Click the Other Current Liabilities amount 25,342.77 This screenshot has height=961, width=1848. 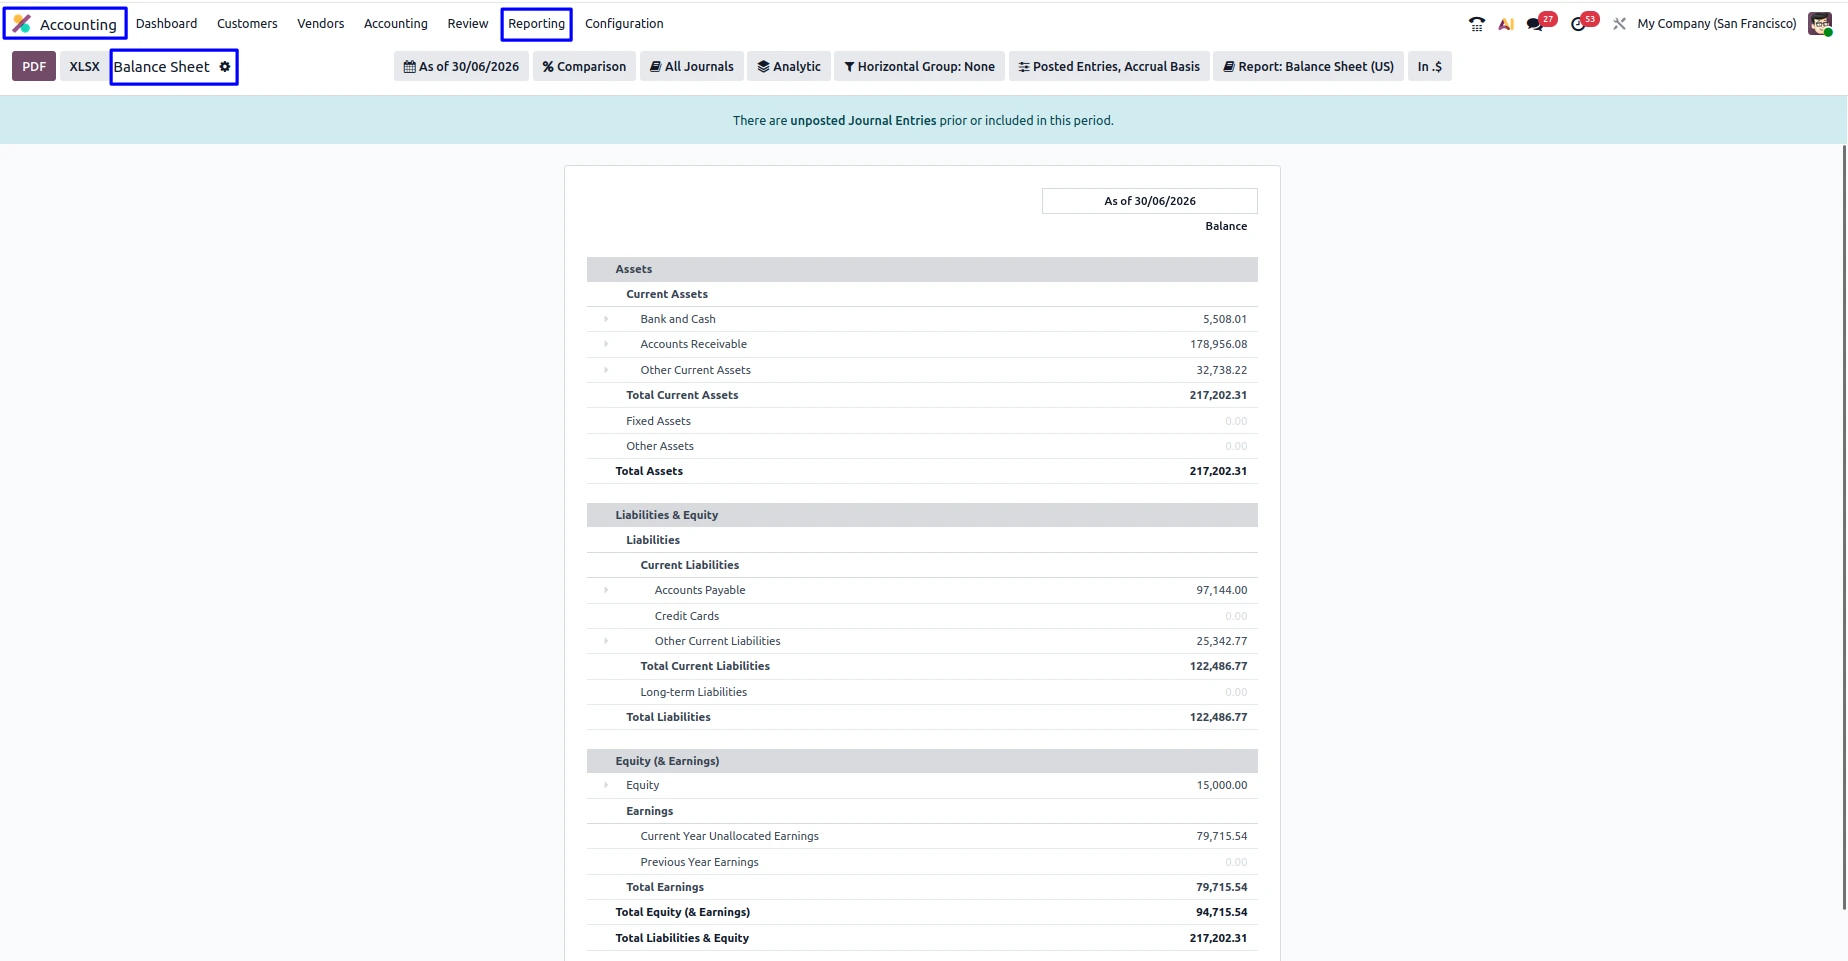(x=1221, y=641)
